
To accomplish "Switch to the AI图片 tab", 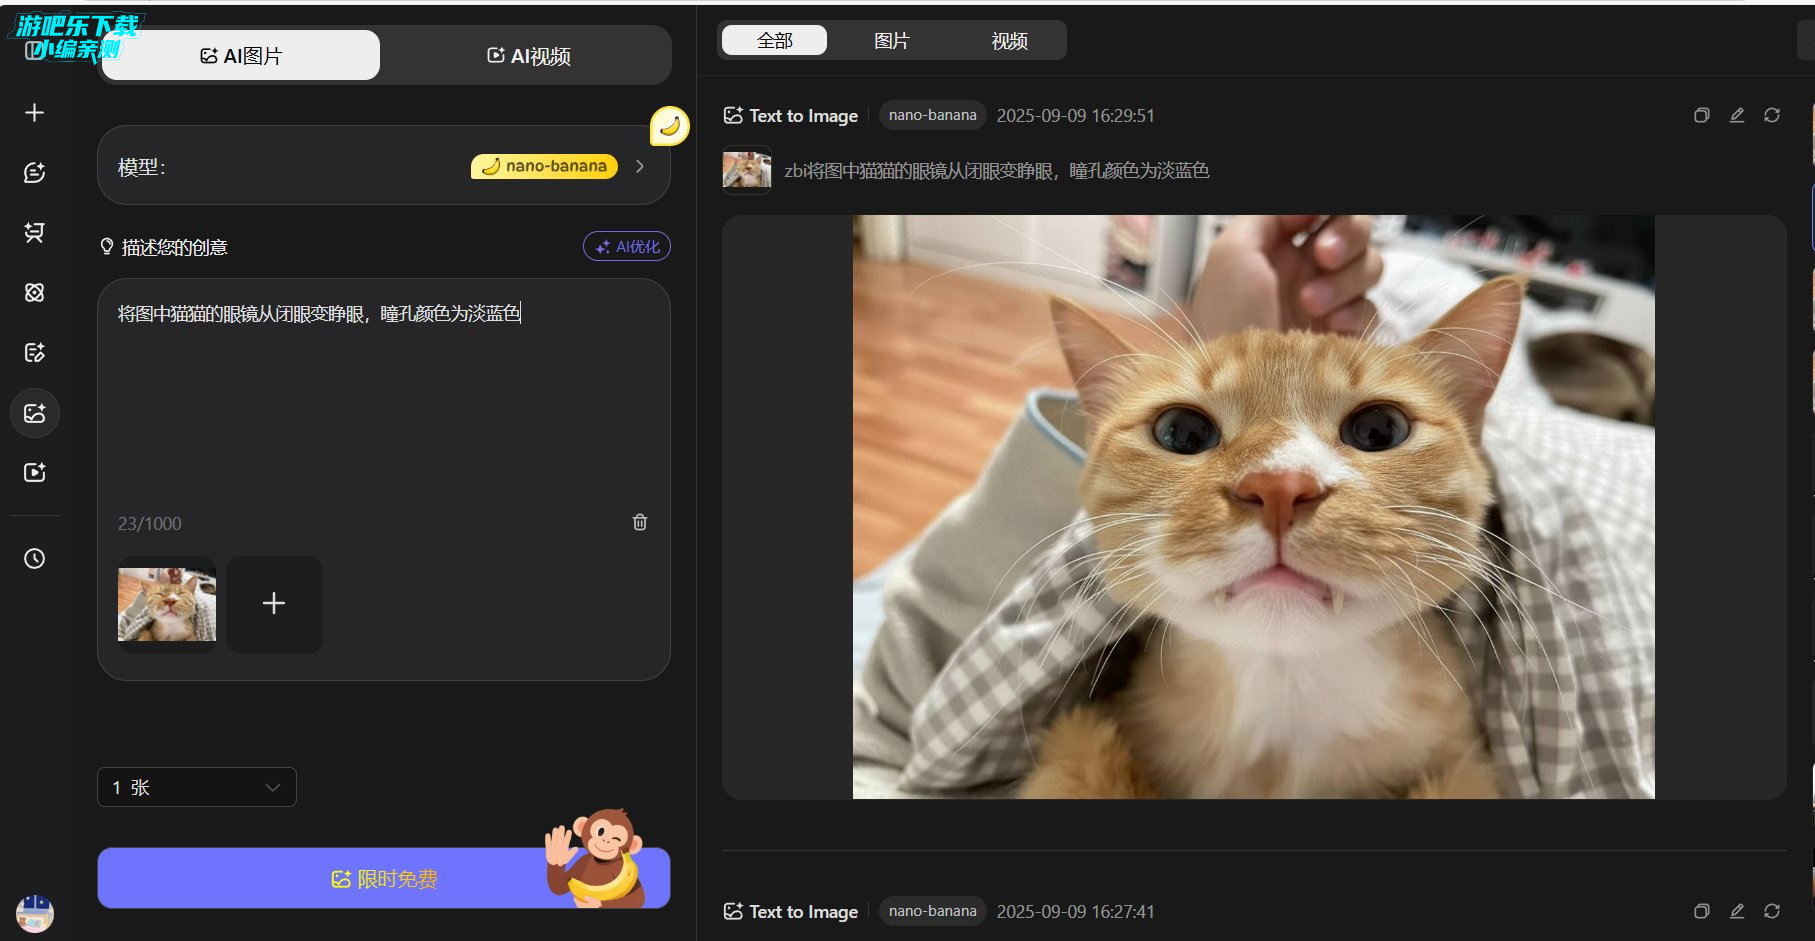I will point(241,55).
